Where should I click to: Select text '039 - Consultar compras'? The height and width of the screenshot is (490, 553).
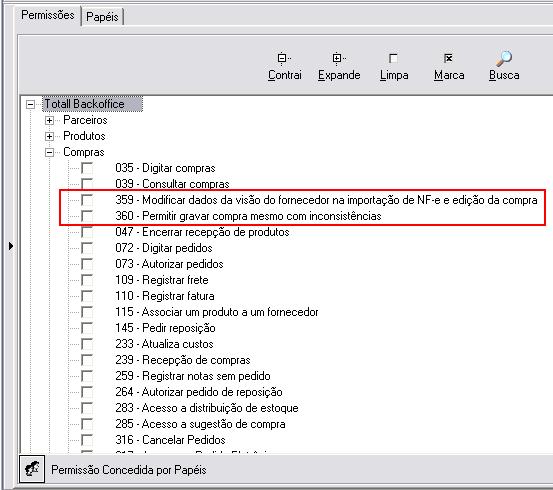coord(172,184)
